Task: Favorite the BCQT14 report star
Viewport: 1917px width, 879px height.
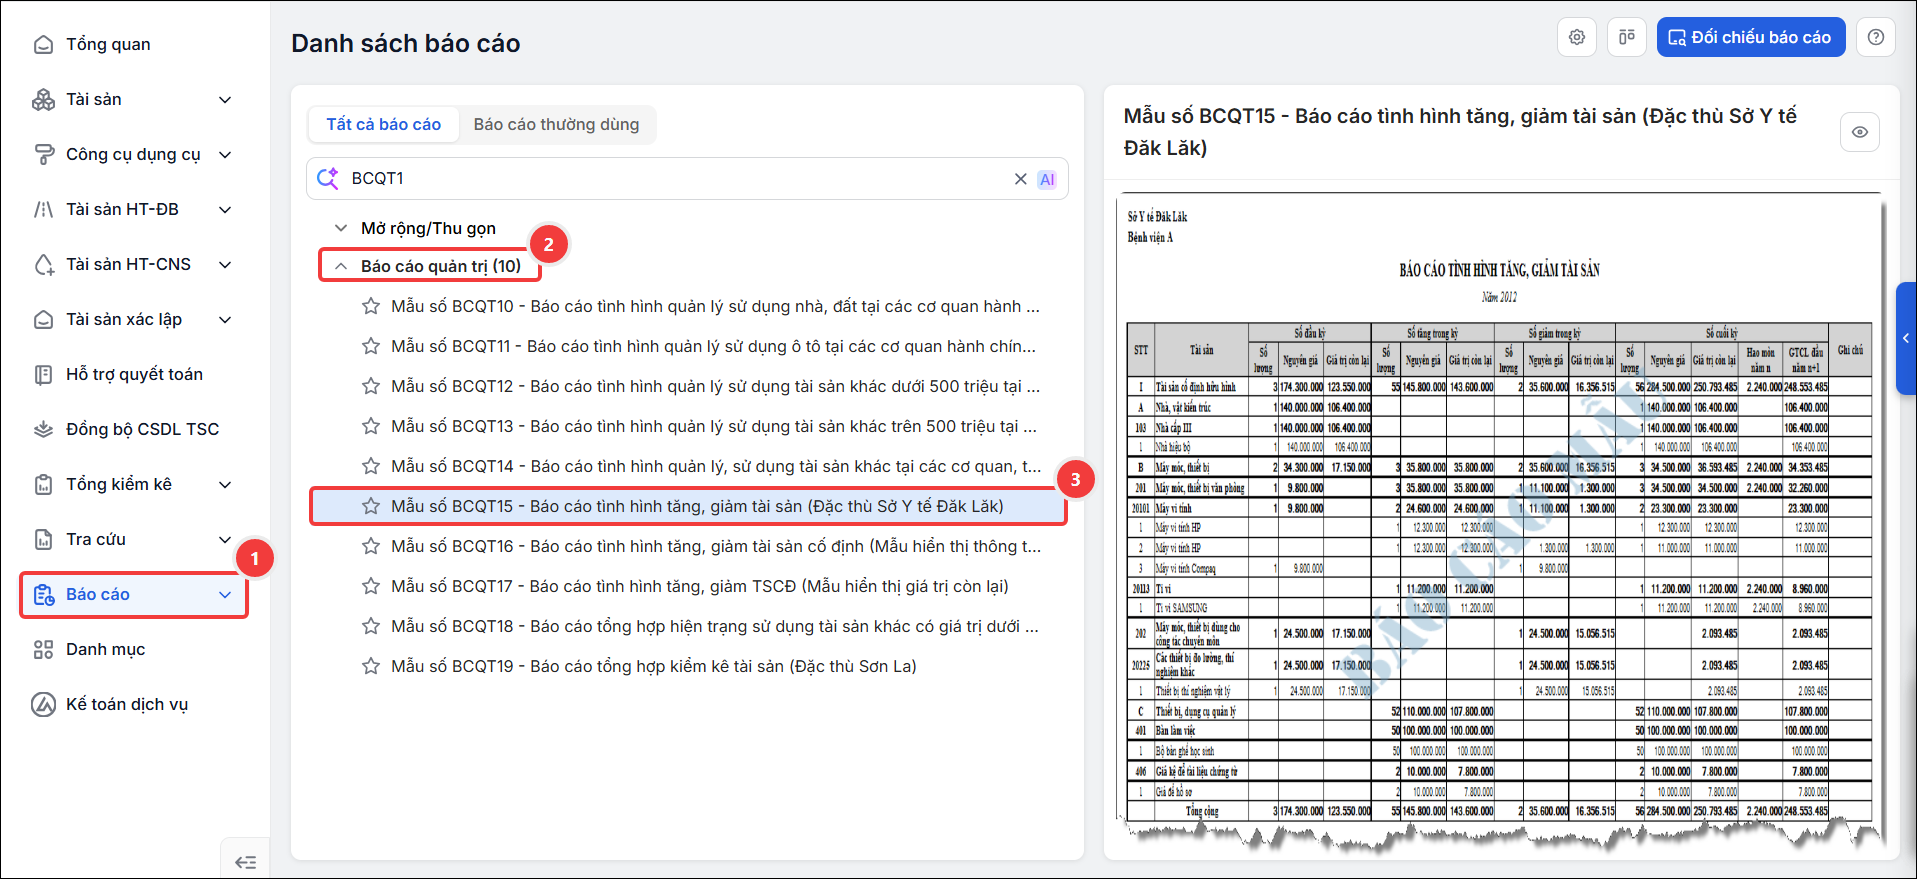Action: tap(371, 466)
